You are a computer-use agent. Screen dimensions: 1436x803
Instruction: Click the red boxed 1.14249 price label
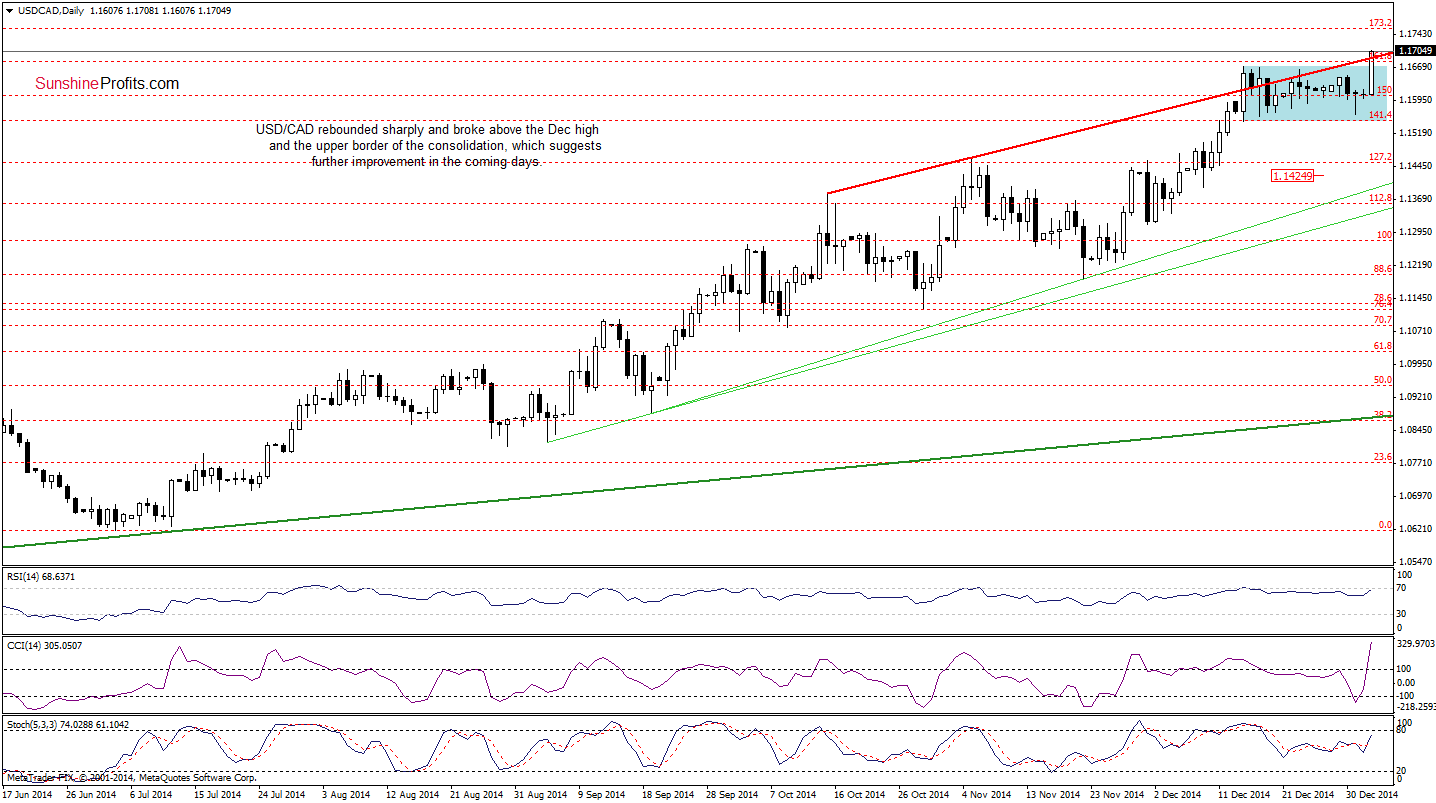1294,176
